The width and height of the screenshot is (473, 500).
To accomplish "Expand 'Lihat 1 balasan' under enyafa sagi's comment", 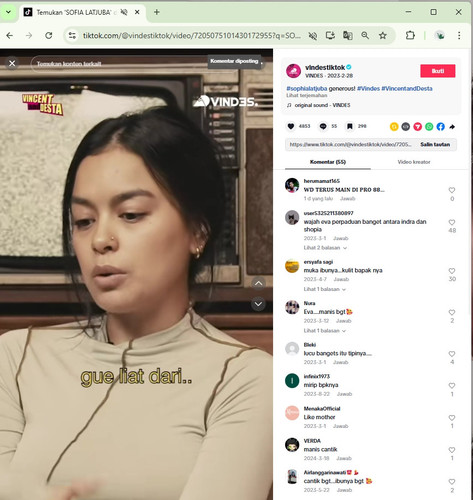I will point(324,289).
